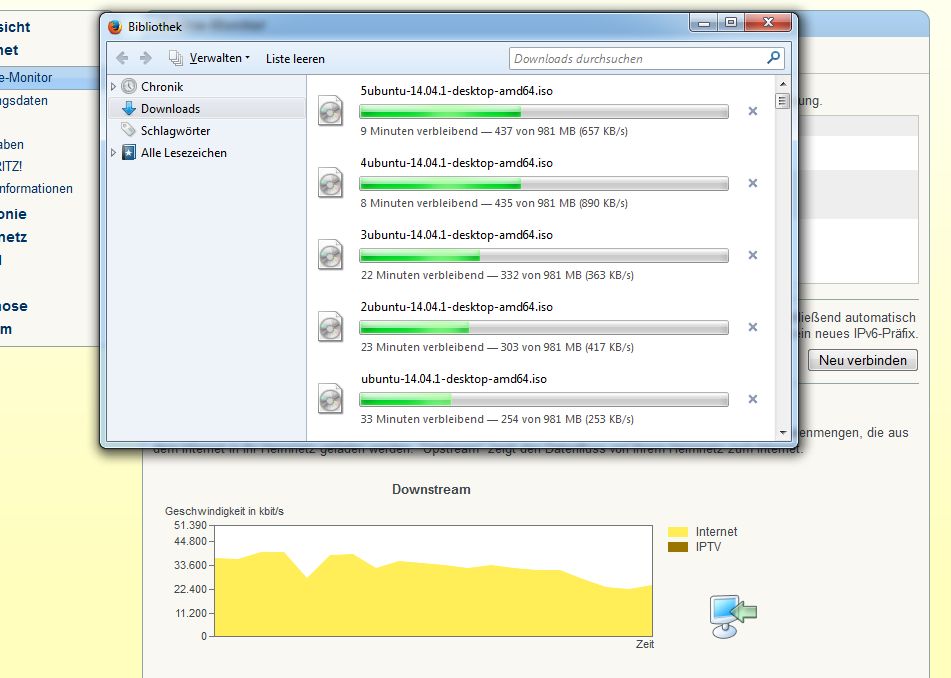
Task: Cancel the 33 Minuten verbleibend download
Action: coord(753,399)
